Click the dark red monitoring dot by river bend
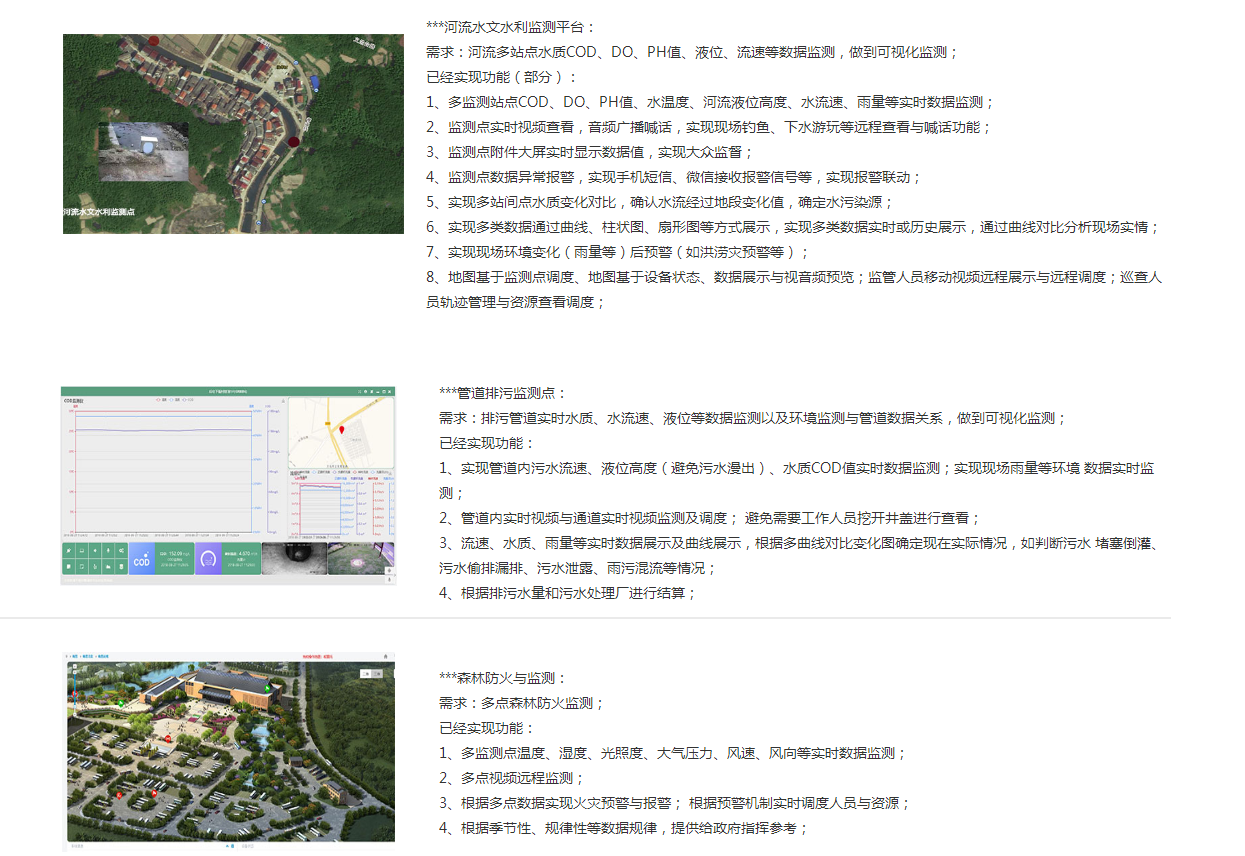The height and width of the screenshot is (856, 1245). (293, 142)
